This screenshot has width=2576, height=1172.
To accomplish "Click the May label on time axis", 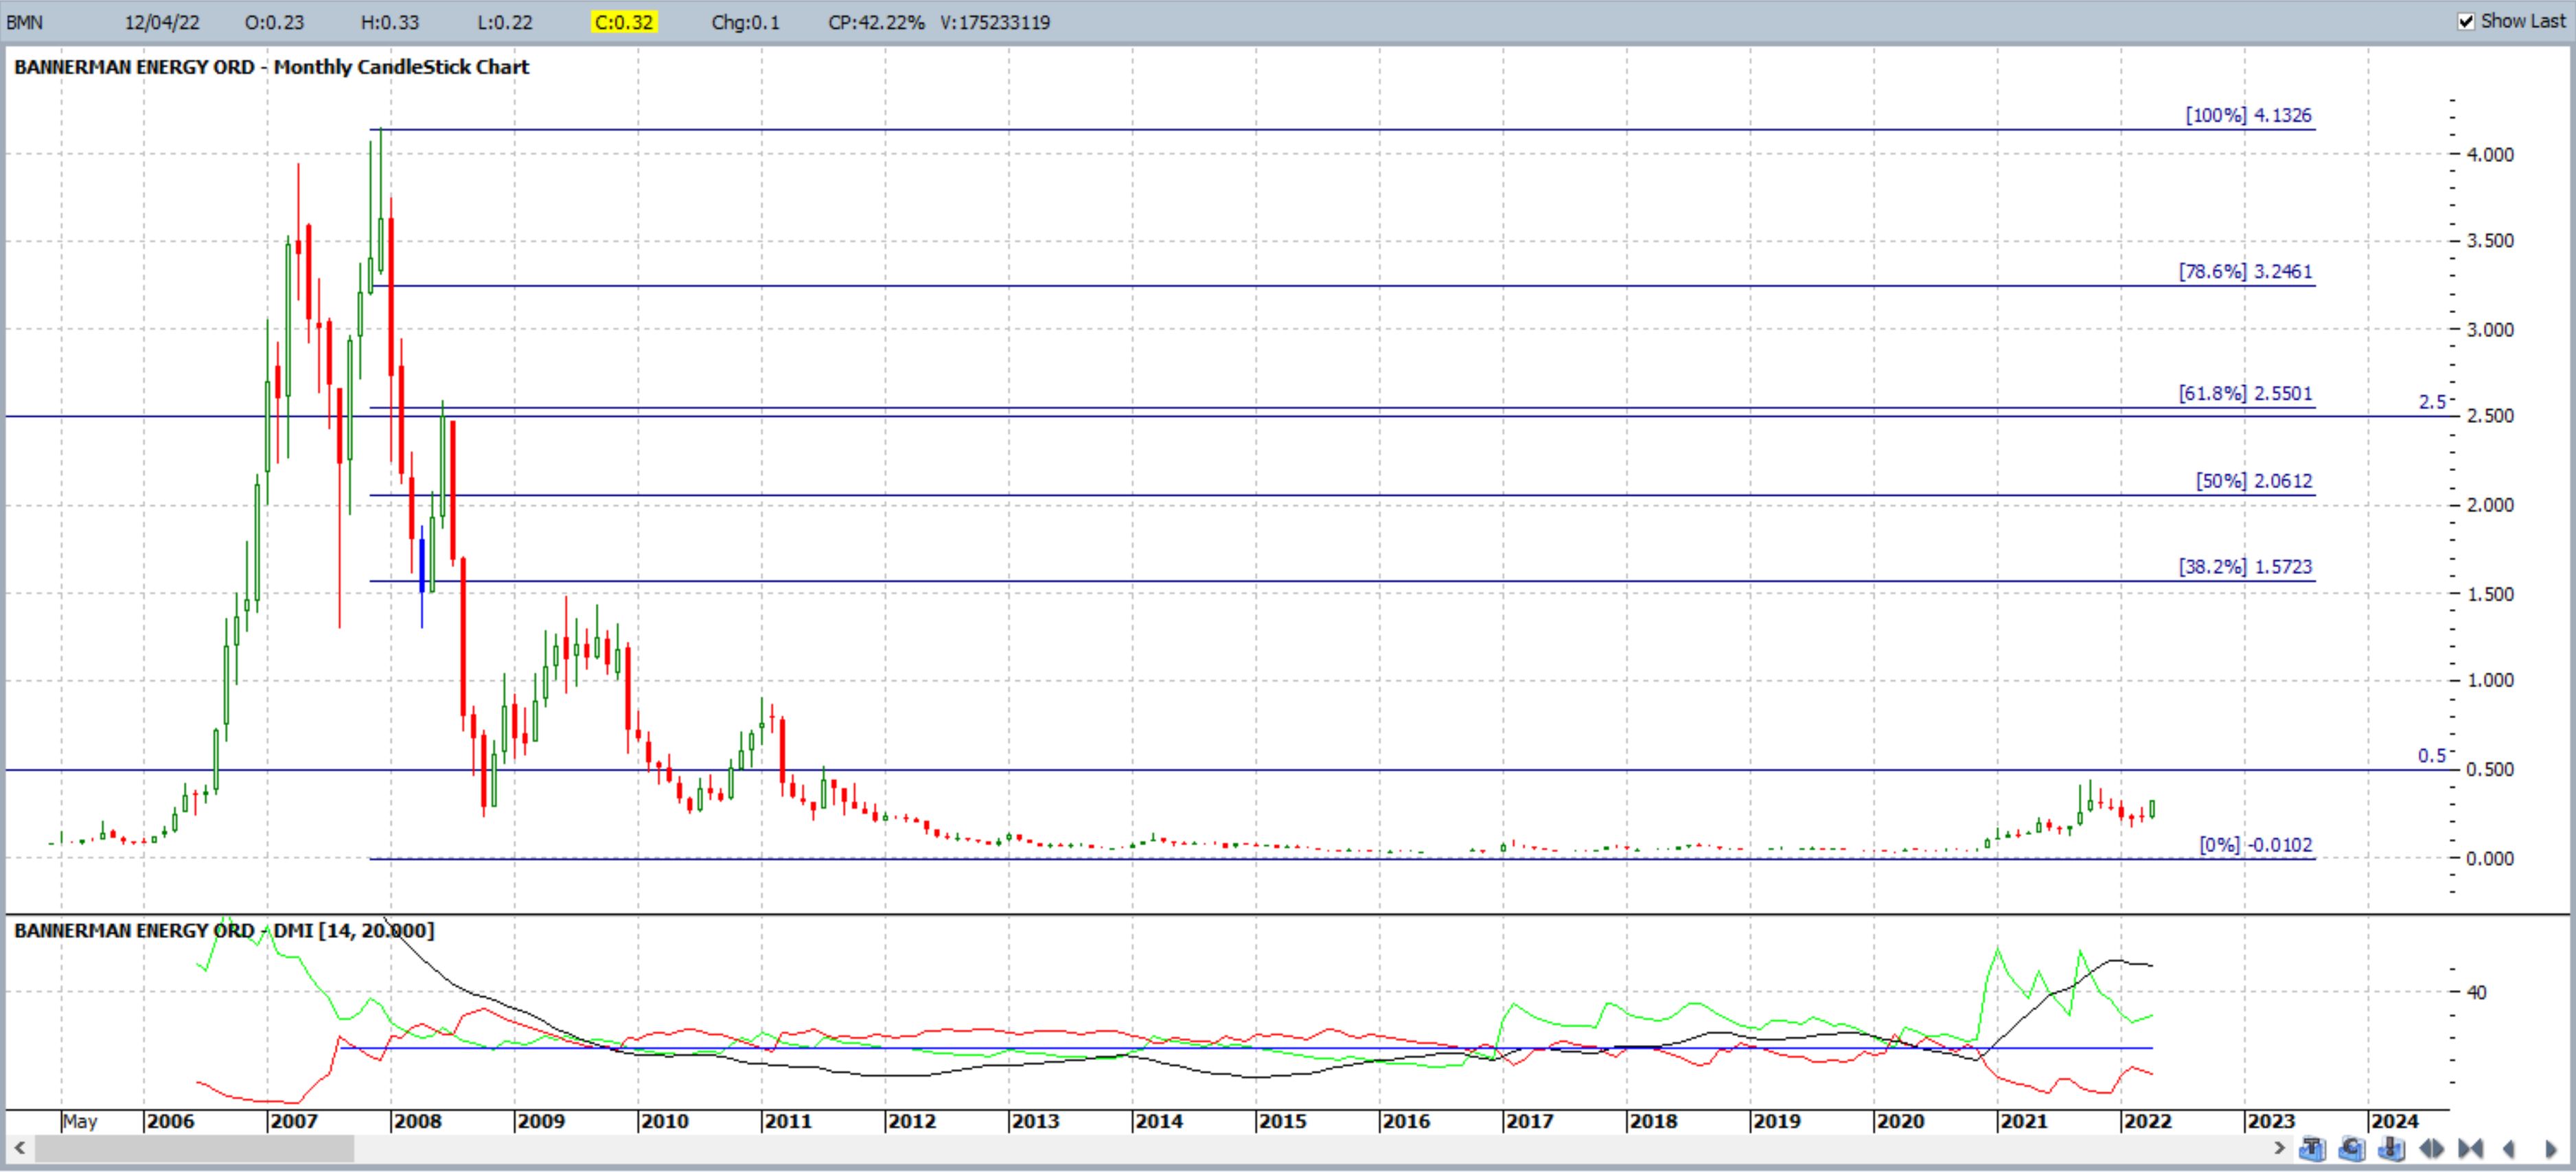I will [x=80, y=1121].
